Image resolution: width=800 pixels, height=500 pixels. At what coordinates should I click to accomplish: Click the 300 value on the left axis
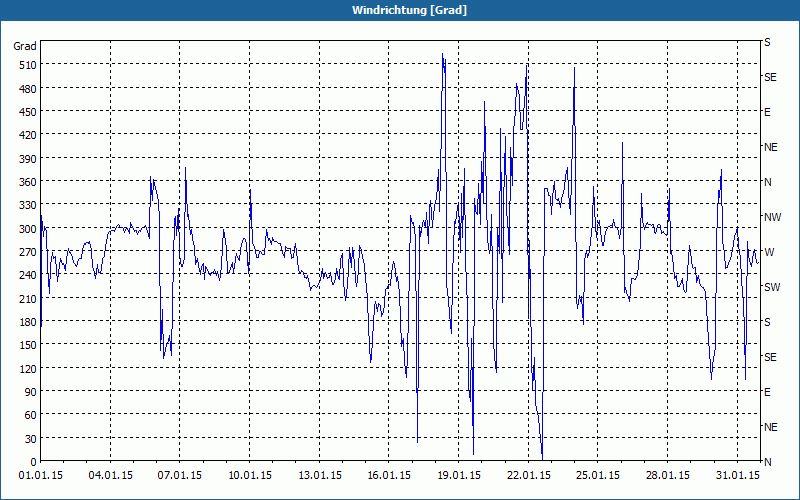pyautogui.click(x=28, y=229)
